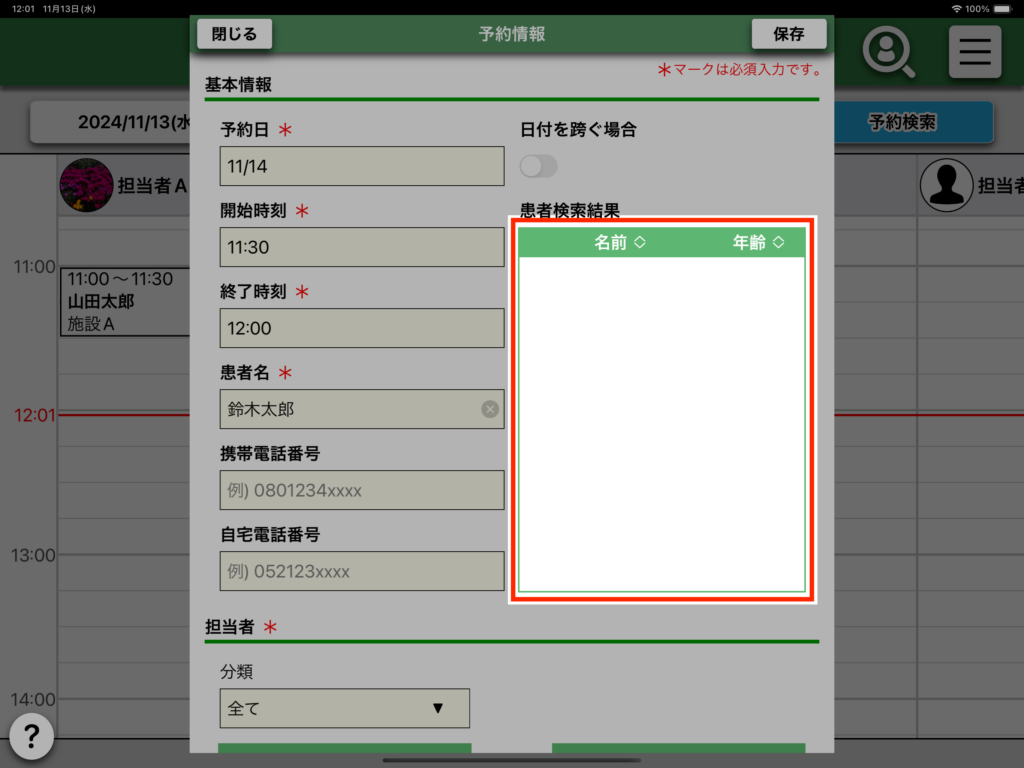
Task: Tap the flower avatar of 担当者A
Action: point(85,185)
